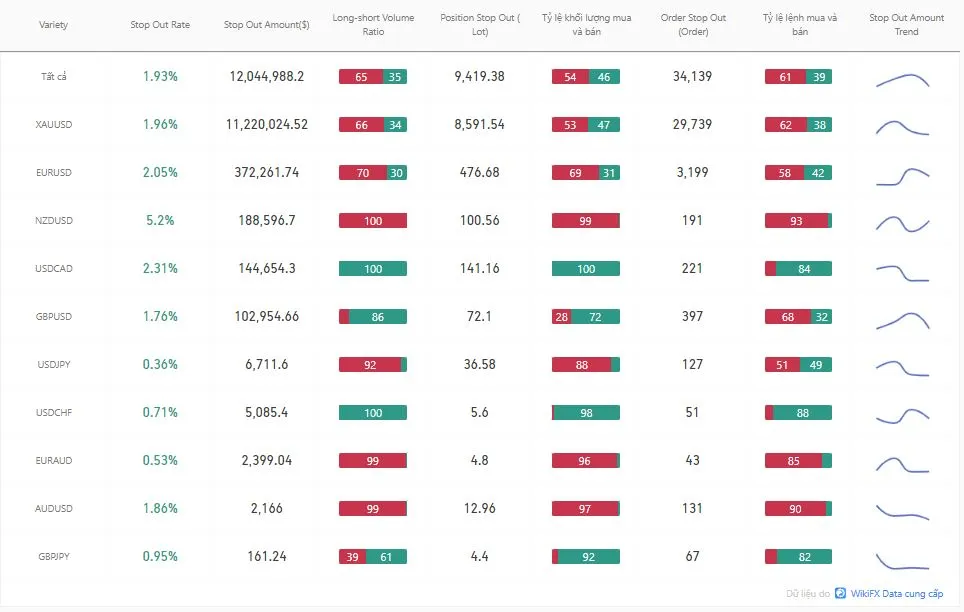Click the USDCHF trend sparkline chart
Viewport: 964px width, 612px height.
click(903, 416)
